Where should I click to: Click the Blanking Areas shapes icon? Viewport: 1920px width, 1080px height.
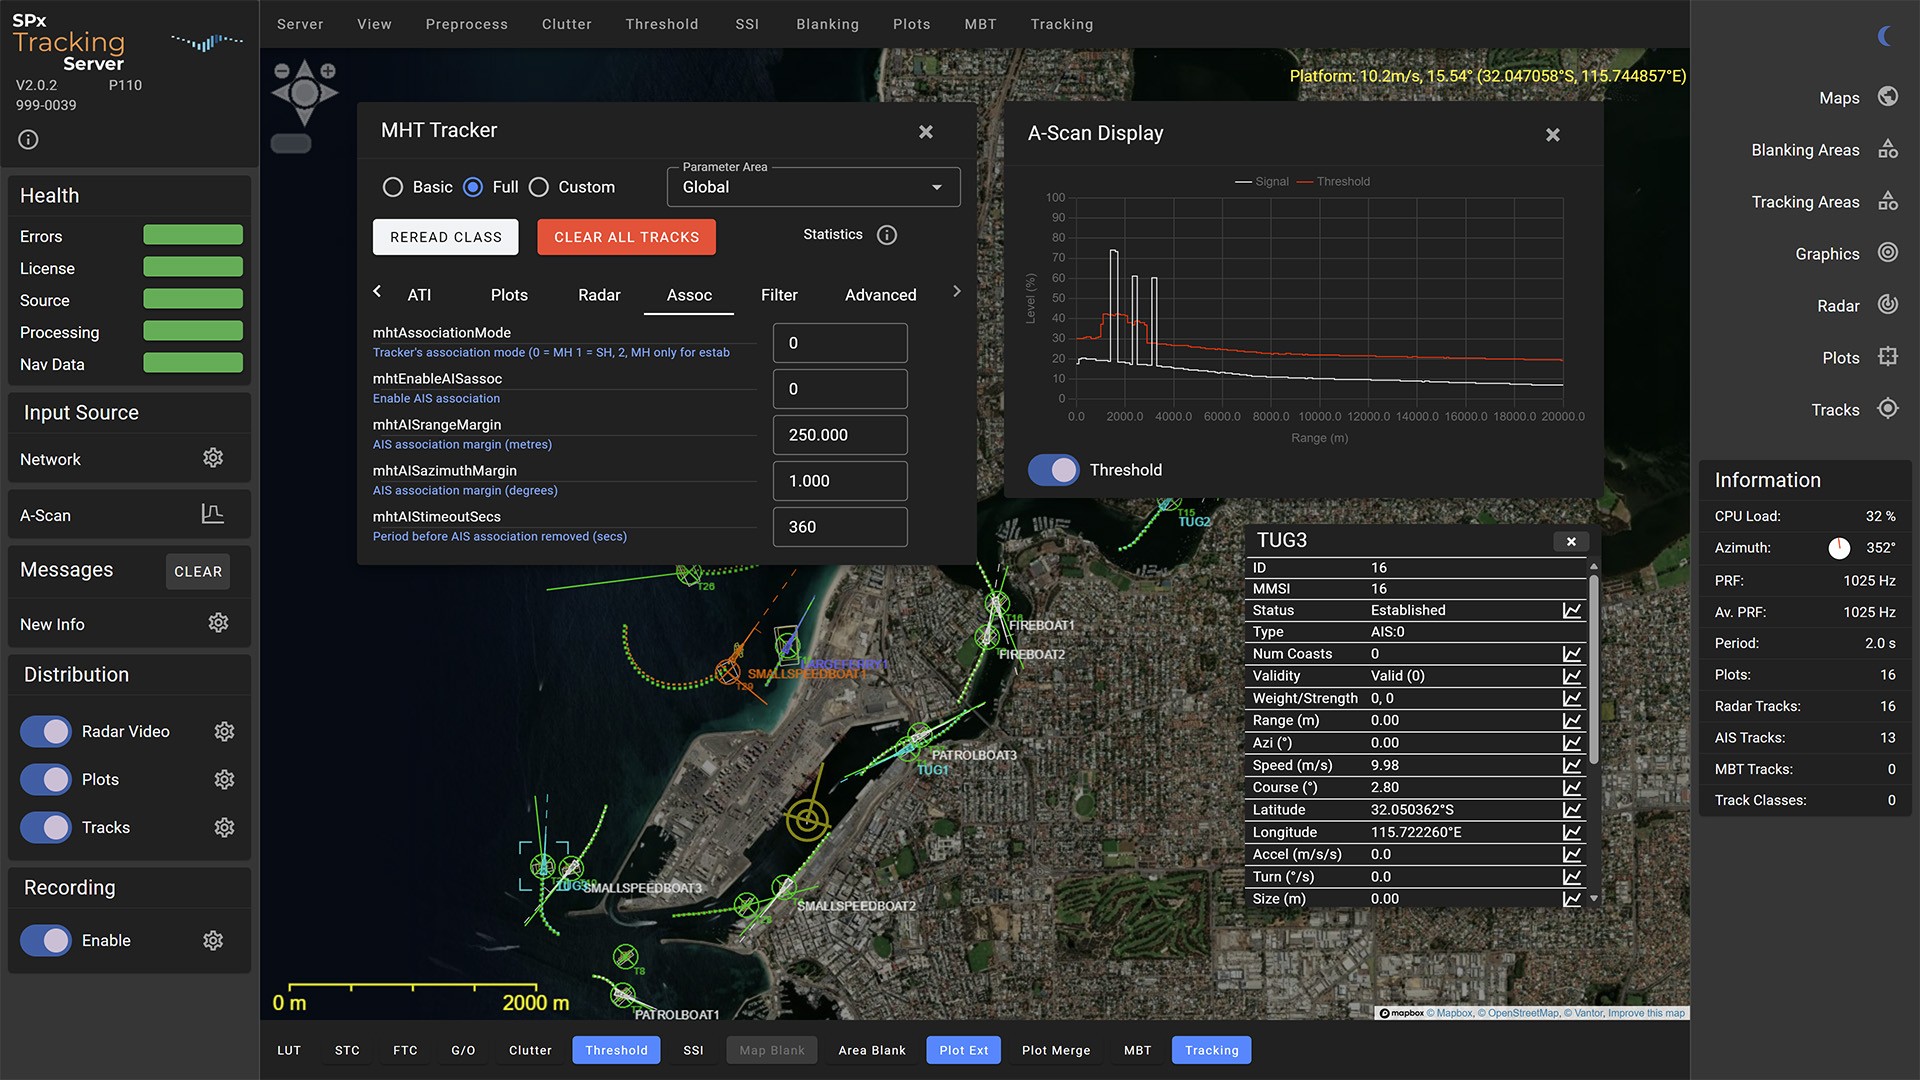click(x=1888, y=149)
